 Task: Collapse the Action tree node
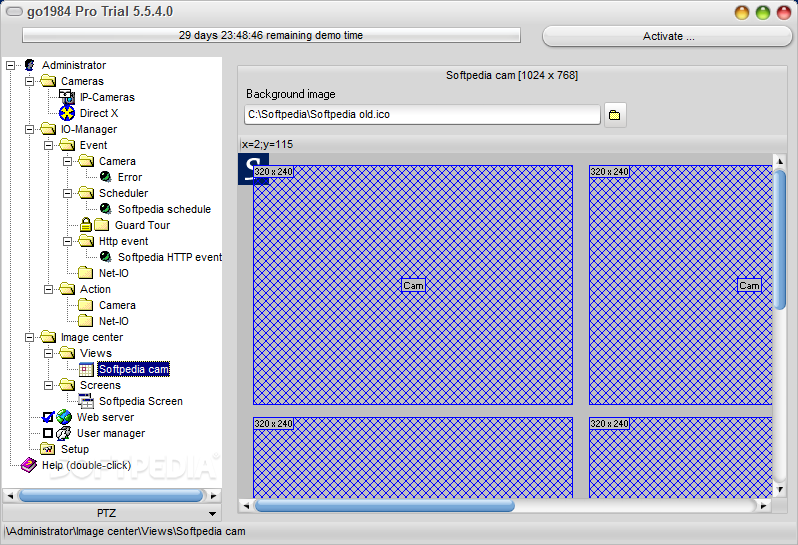[x=48, y=289]
